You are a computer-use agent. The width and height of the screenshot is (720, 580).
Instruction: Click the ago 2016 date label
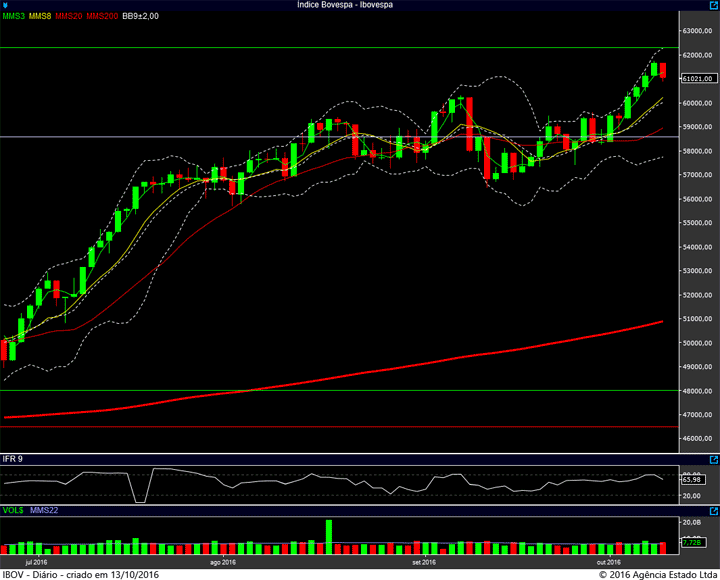[223, 562]
